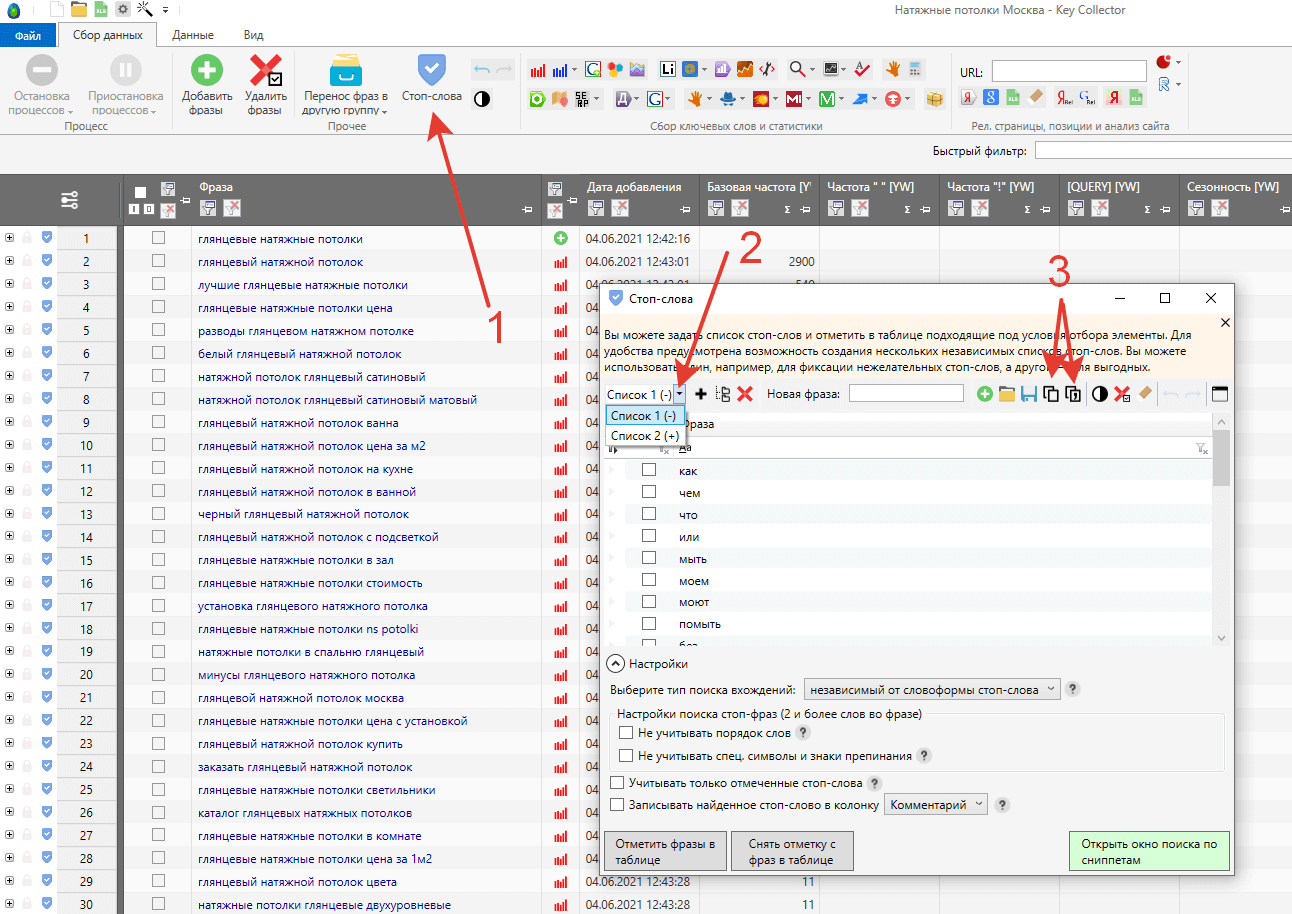Open Приостановка процессов dropdown
The height and width of the screenshot is (914, 1292).
[124, 104]
